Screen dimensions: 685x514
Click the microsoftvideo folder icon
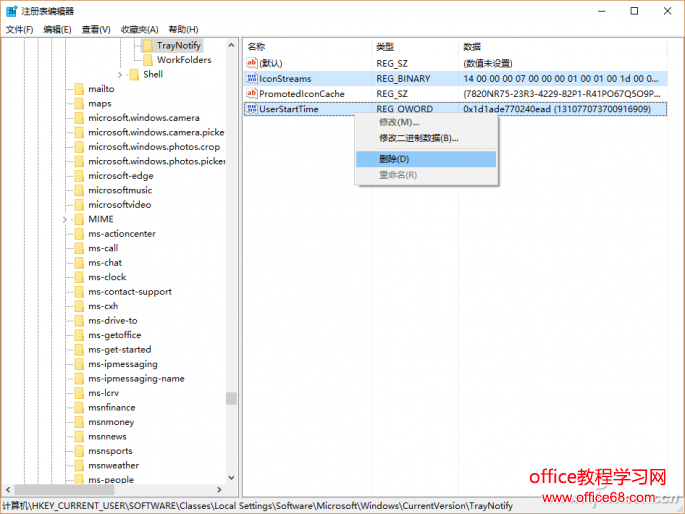[x=79, y=205]
